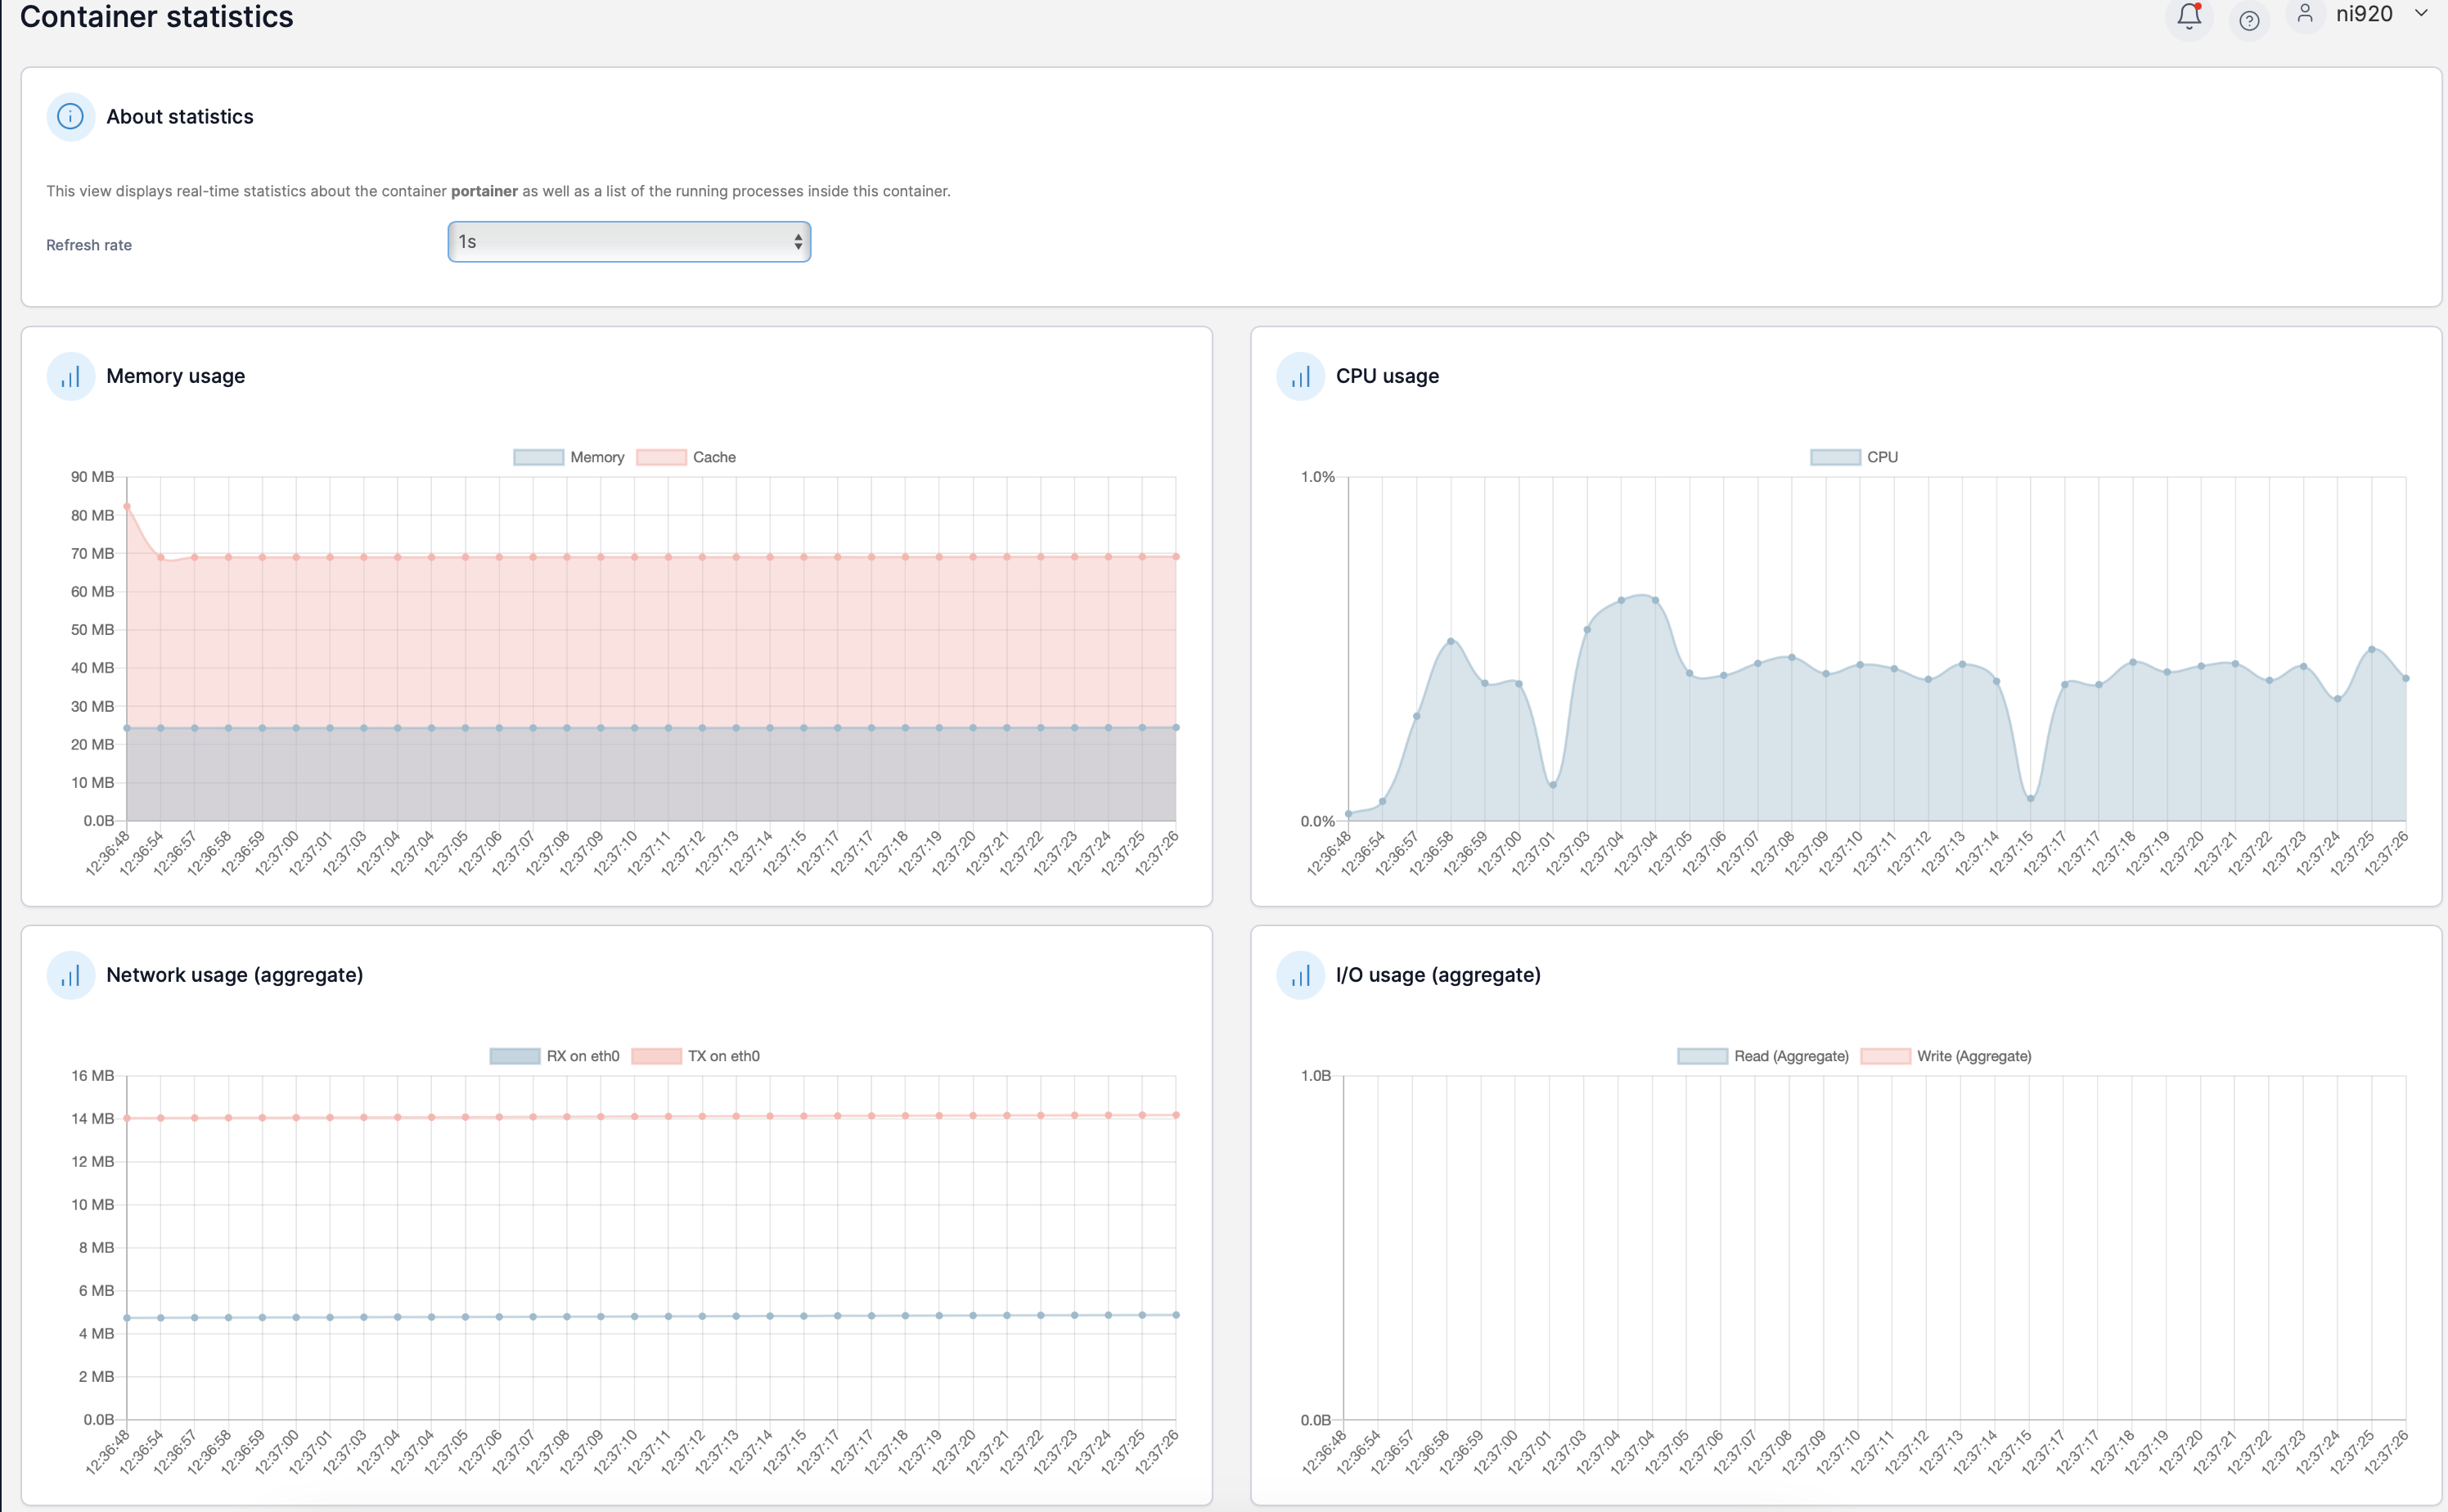This screenshot has width=2448, height=1512.
Task: Click the About statistics info icon
Action: (70, 117)
